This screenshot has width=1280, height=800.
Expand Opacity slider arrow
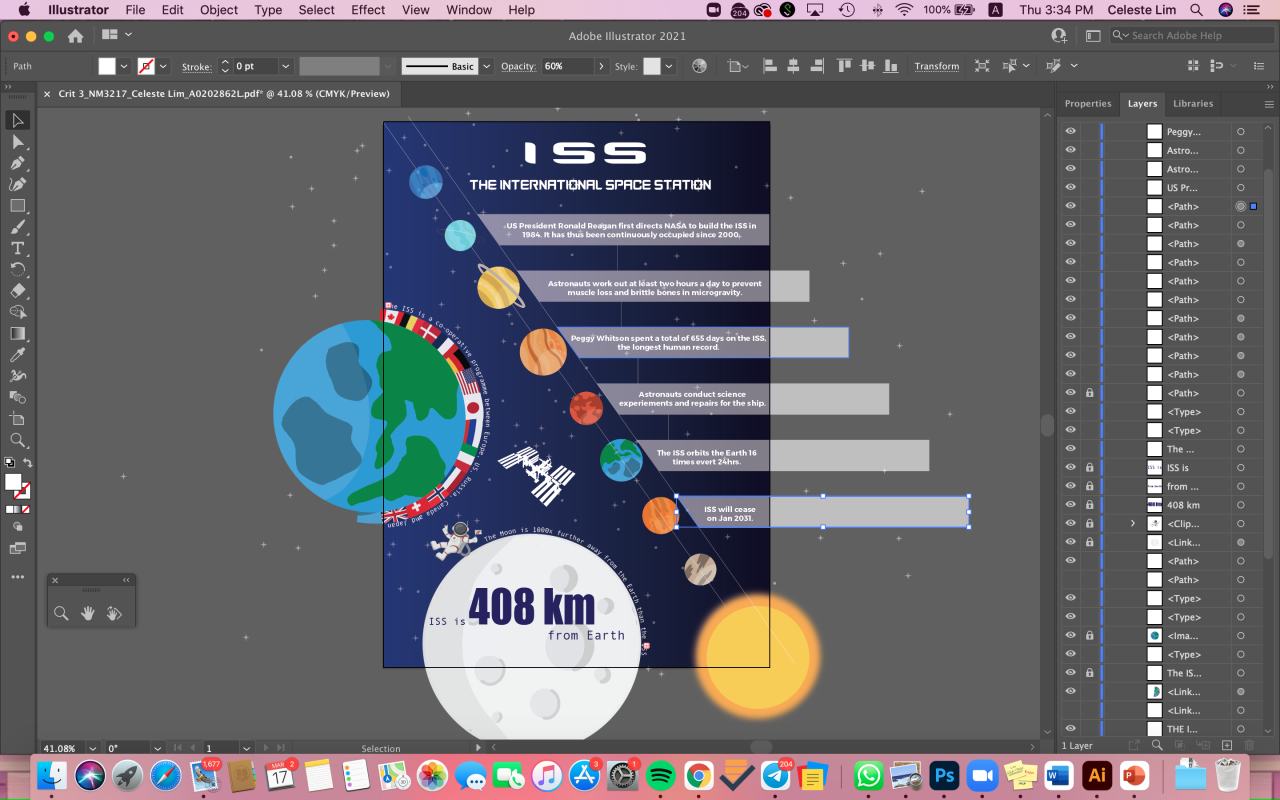(x=601, y=66)
